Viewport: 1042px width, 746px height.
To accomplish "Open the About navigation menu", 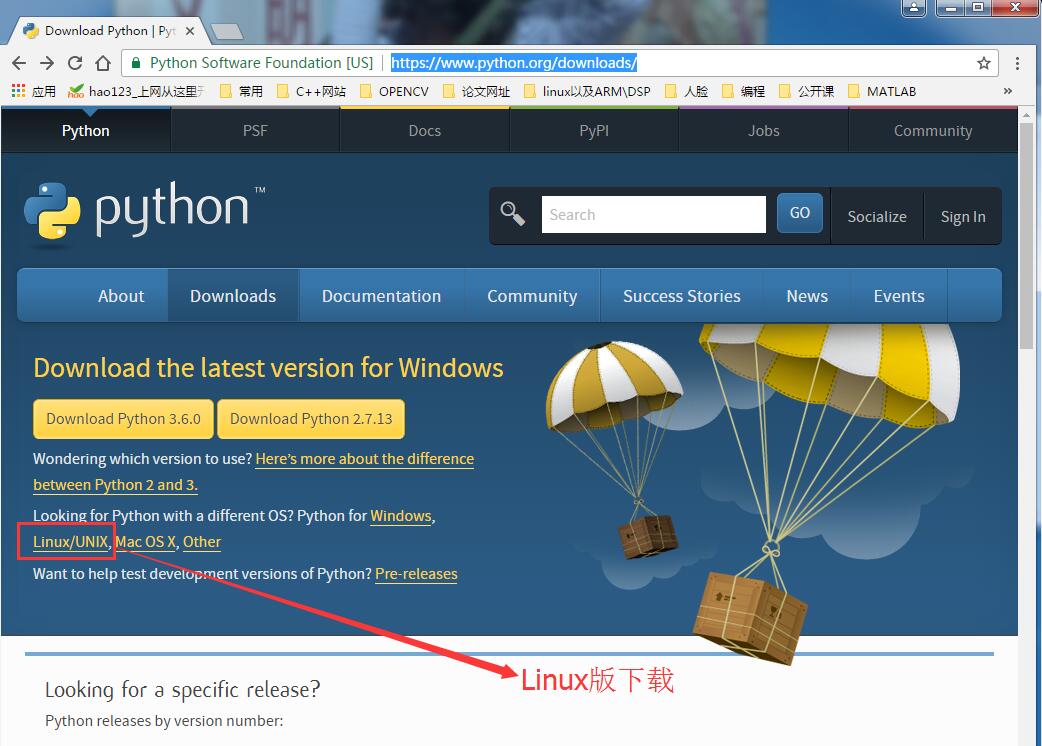I will pyautogui.click(x=121, y=296).
